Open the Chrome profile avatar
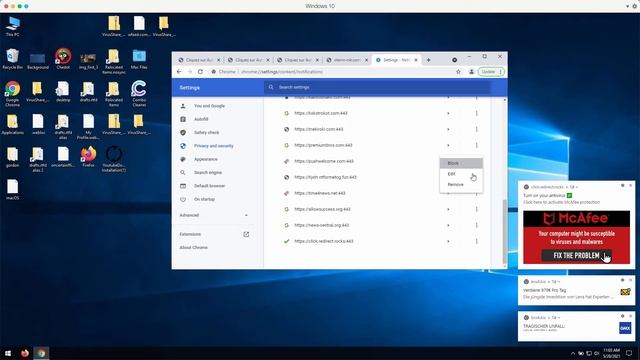 (x=471, y=71)
